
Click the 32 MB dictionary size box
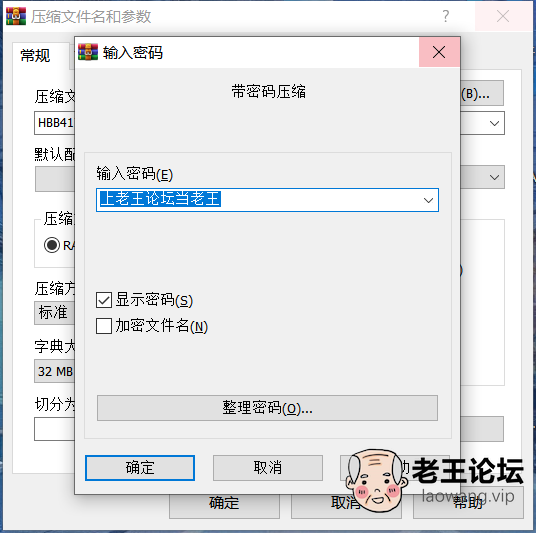tap(55, 371)
